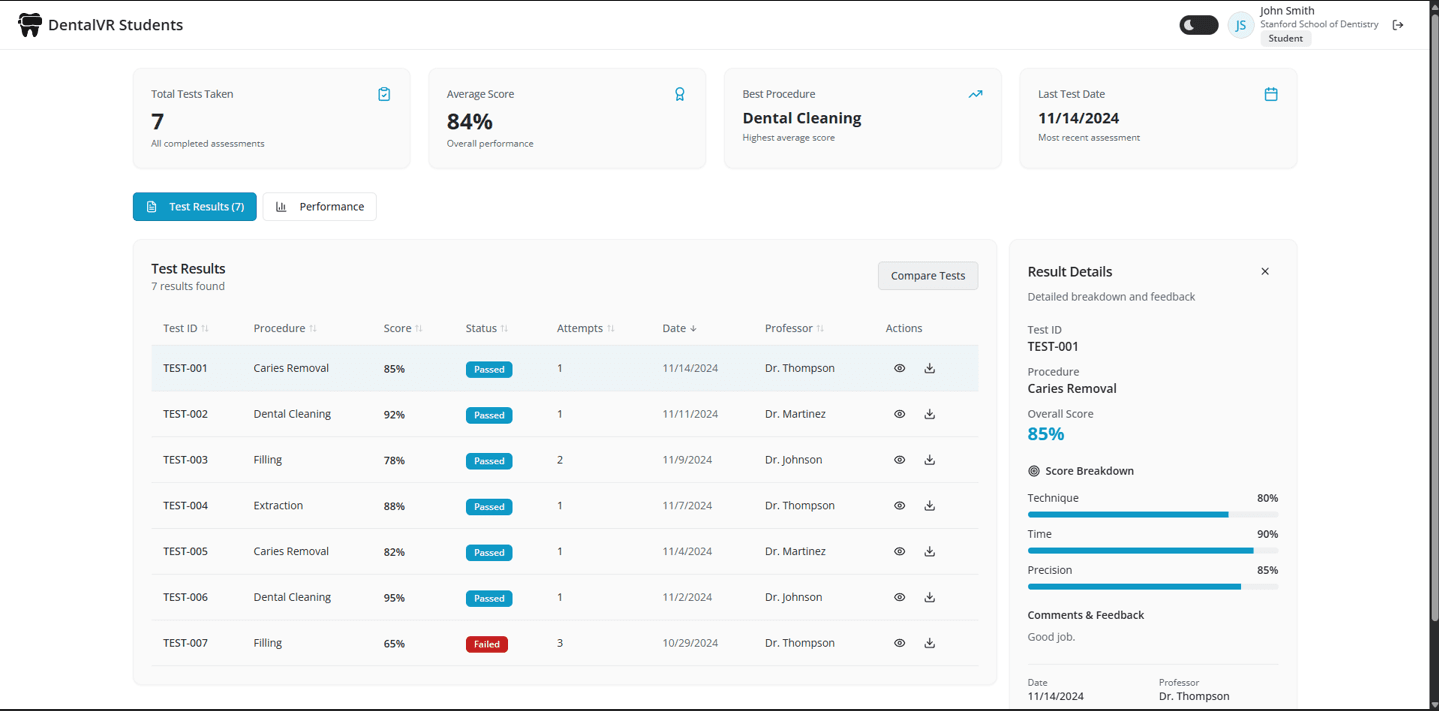
Task: Click Extraction procedure in TEST-004 row
Action: tap(278, 506)
